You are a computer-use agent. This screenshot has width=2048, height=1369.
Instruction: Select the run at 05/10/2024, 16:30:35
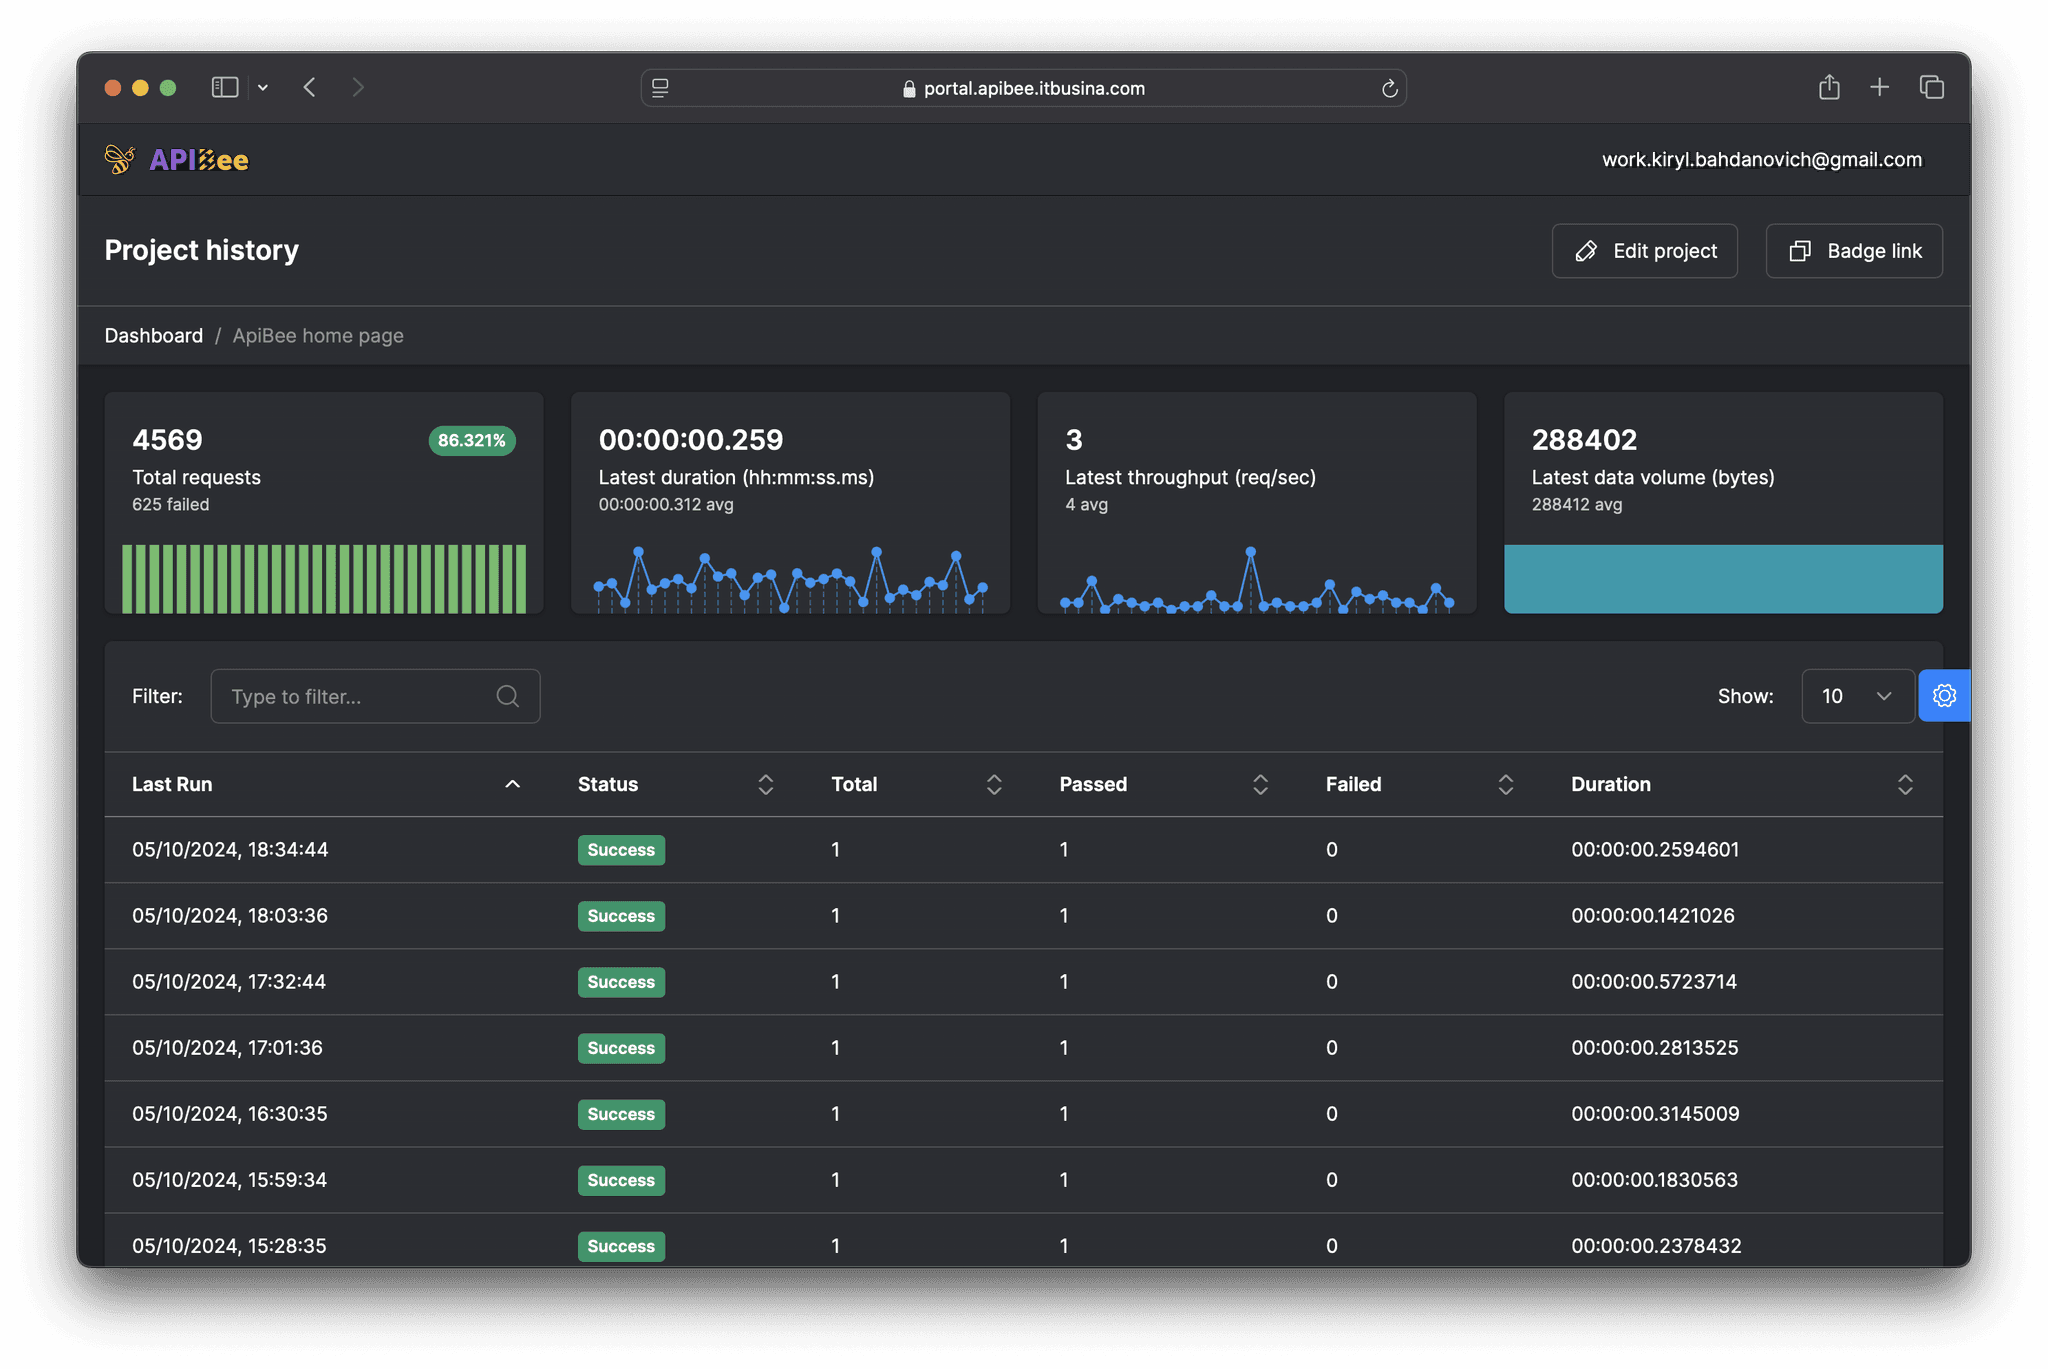click(x=1023, y=1114)
